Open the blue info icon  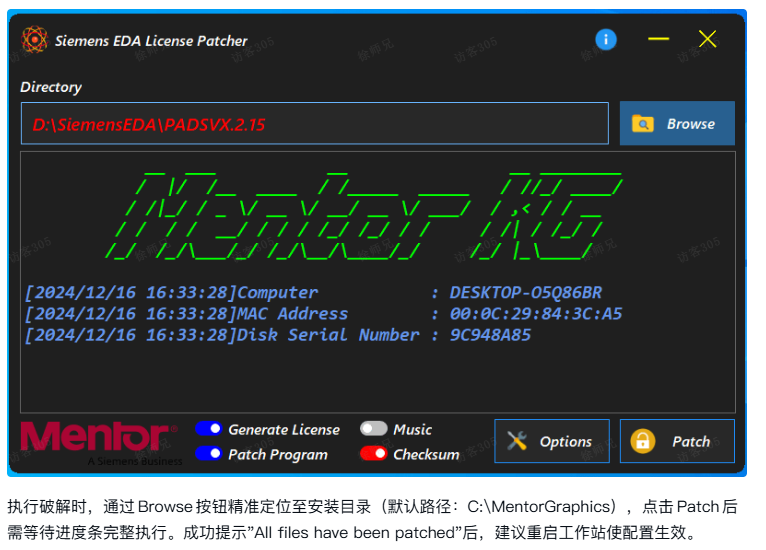pos(606,40)
